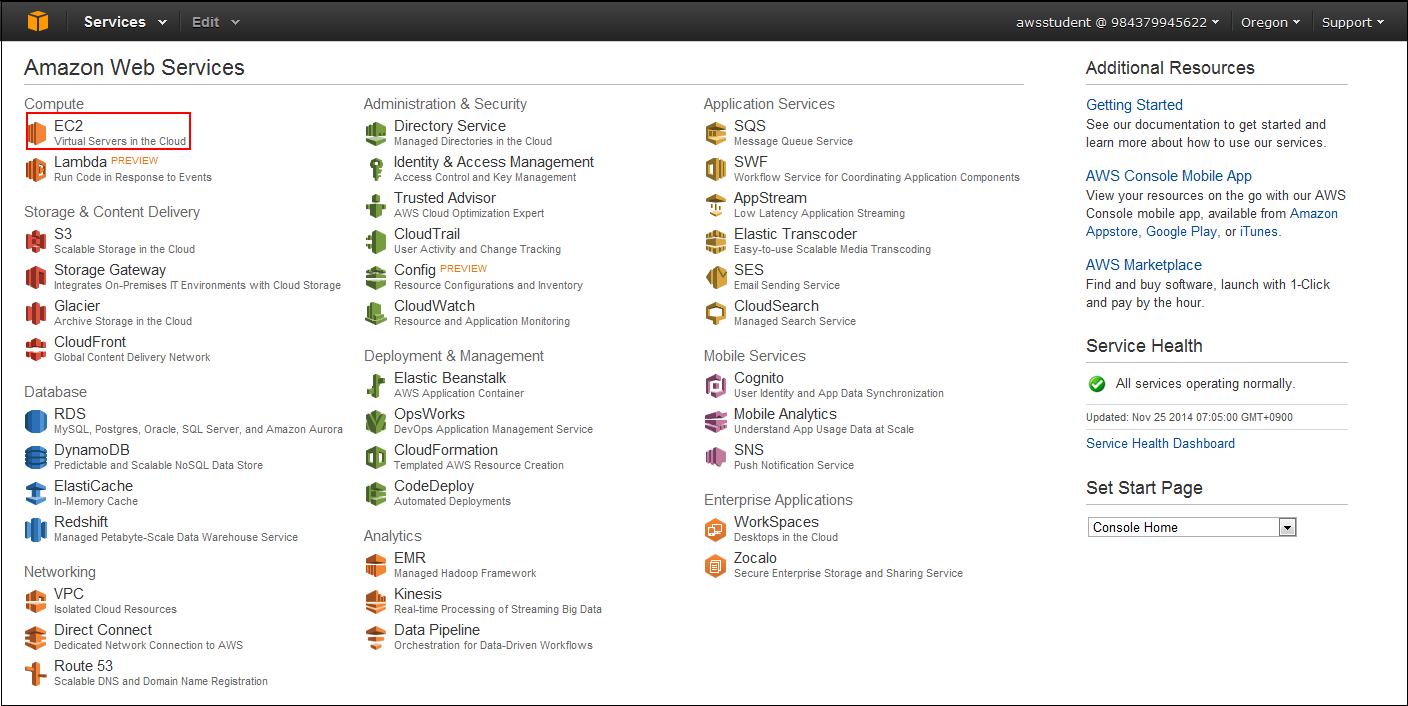Click the Redshift icon
The image size is (1408, 706).
coord(37,529)
